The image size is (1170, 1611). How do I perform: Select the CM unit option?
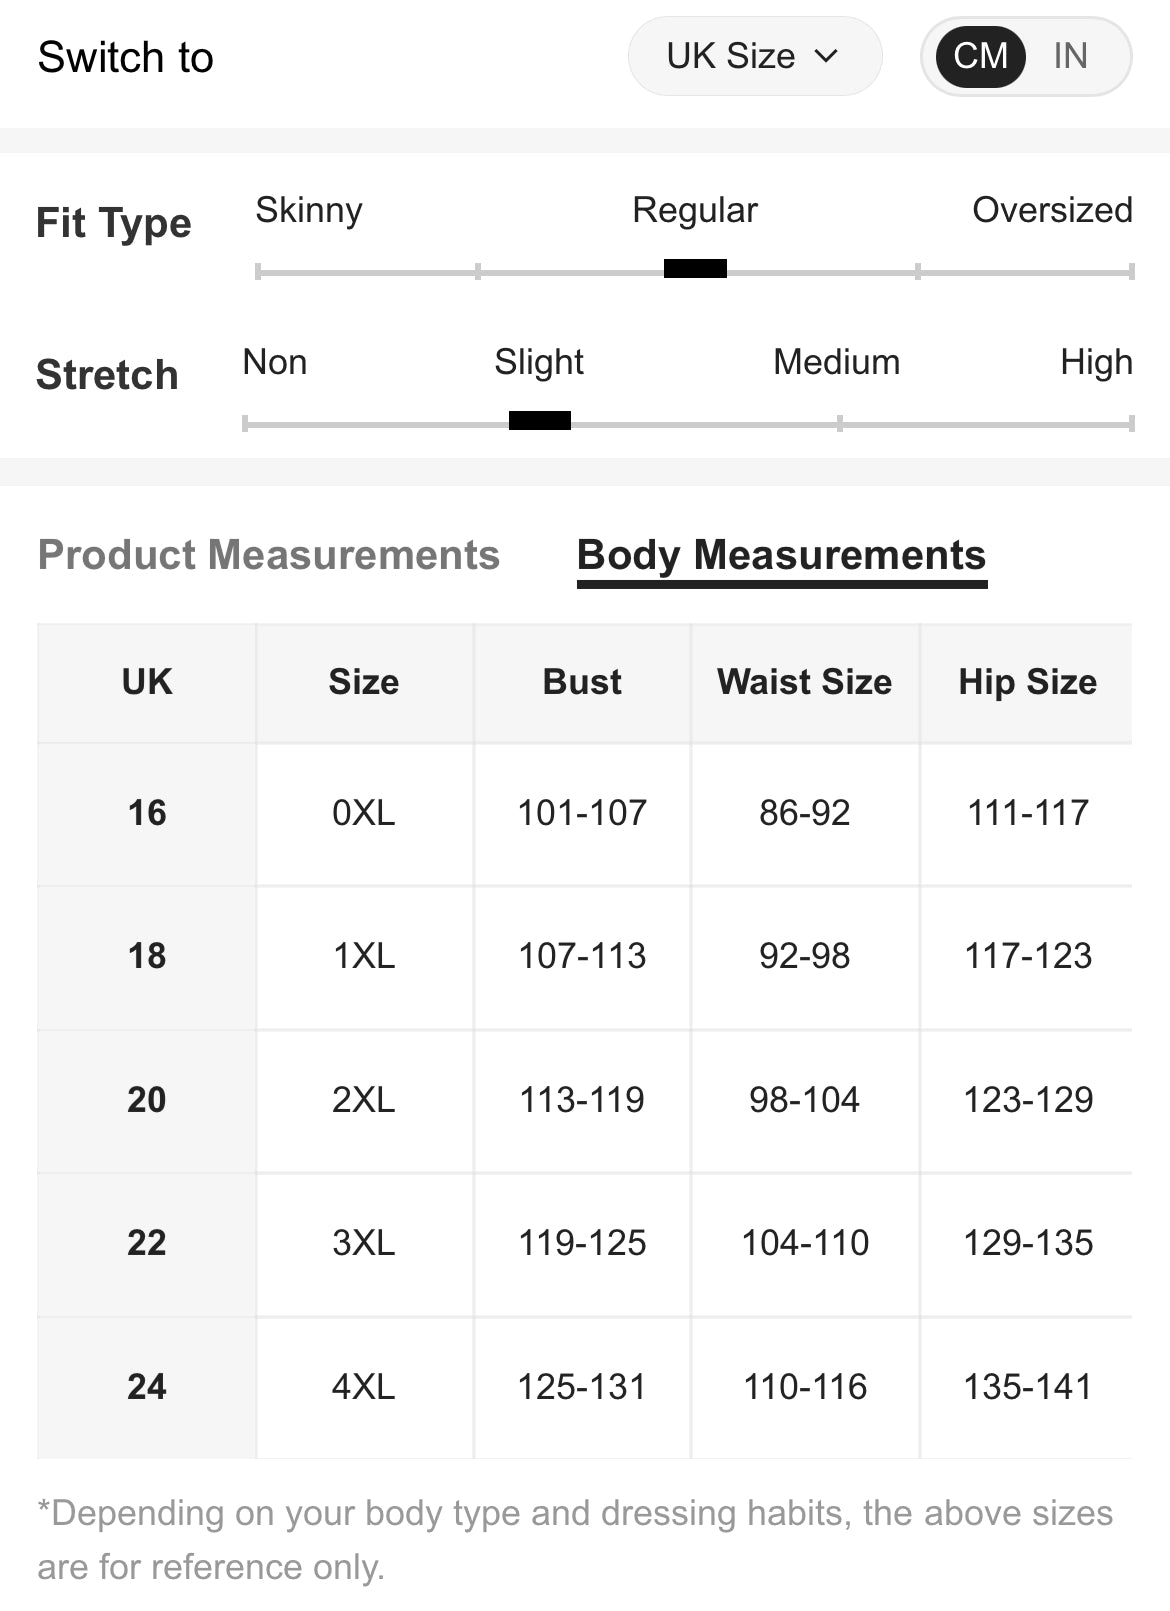coord(980,56)
